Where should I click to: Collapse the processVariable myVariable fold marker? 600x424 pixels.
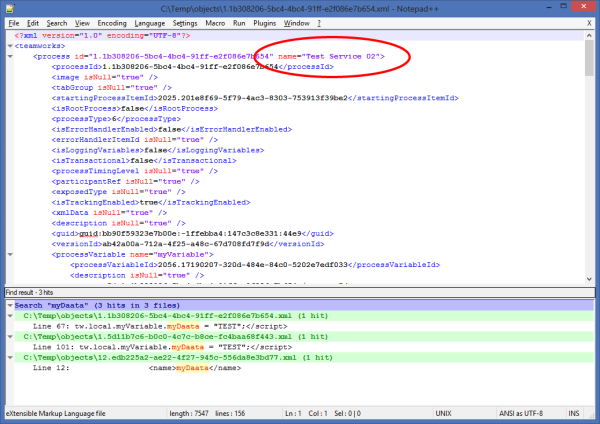pyautogui.click(x=10, y=254)
